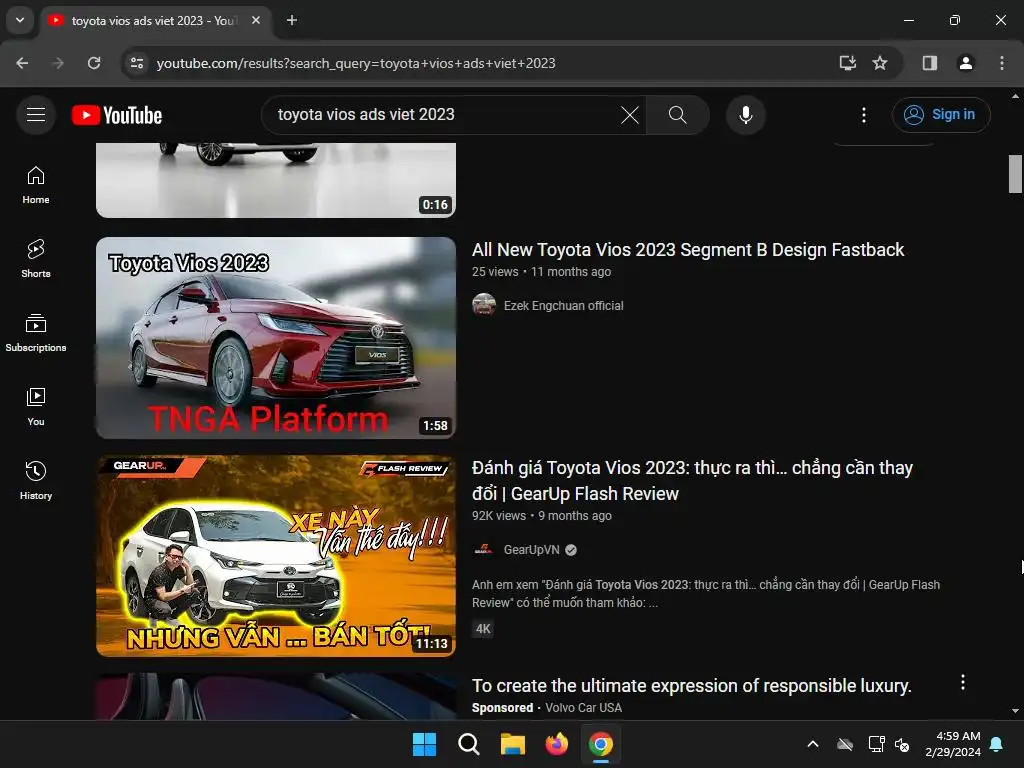
Task: Click the YouTube logo
Action: tap(117, 115)
